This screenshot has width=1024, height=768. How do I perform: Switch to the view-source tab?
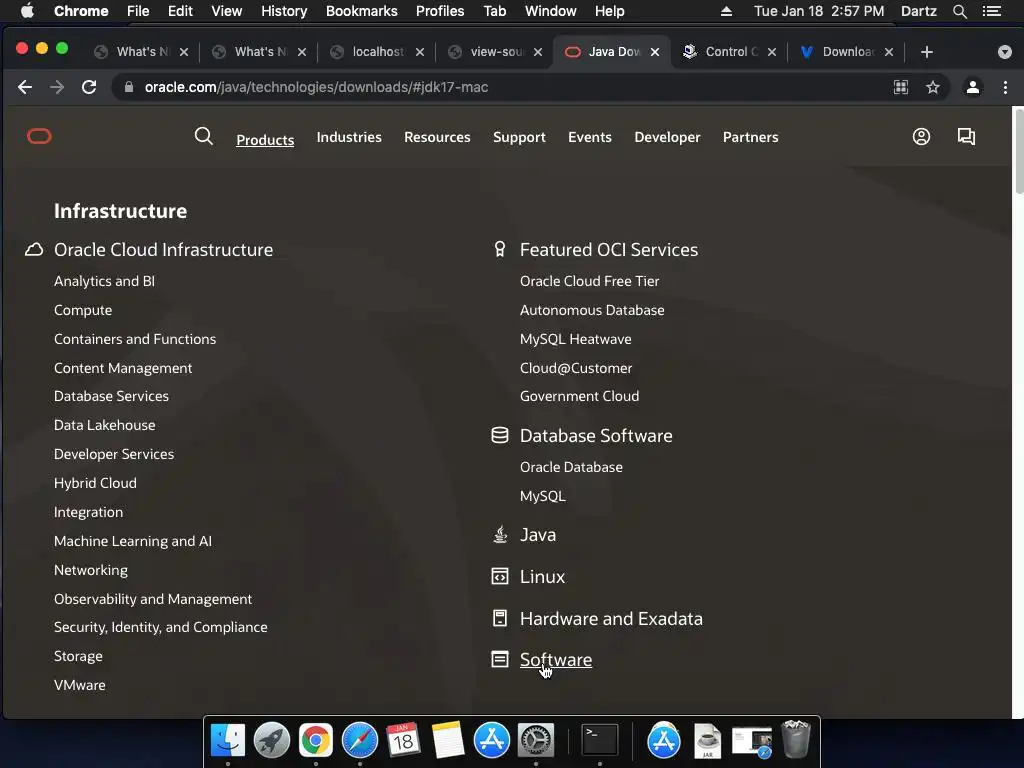point(495,52)
